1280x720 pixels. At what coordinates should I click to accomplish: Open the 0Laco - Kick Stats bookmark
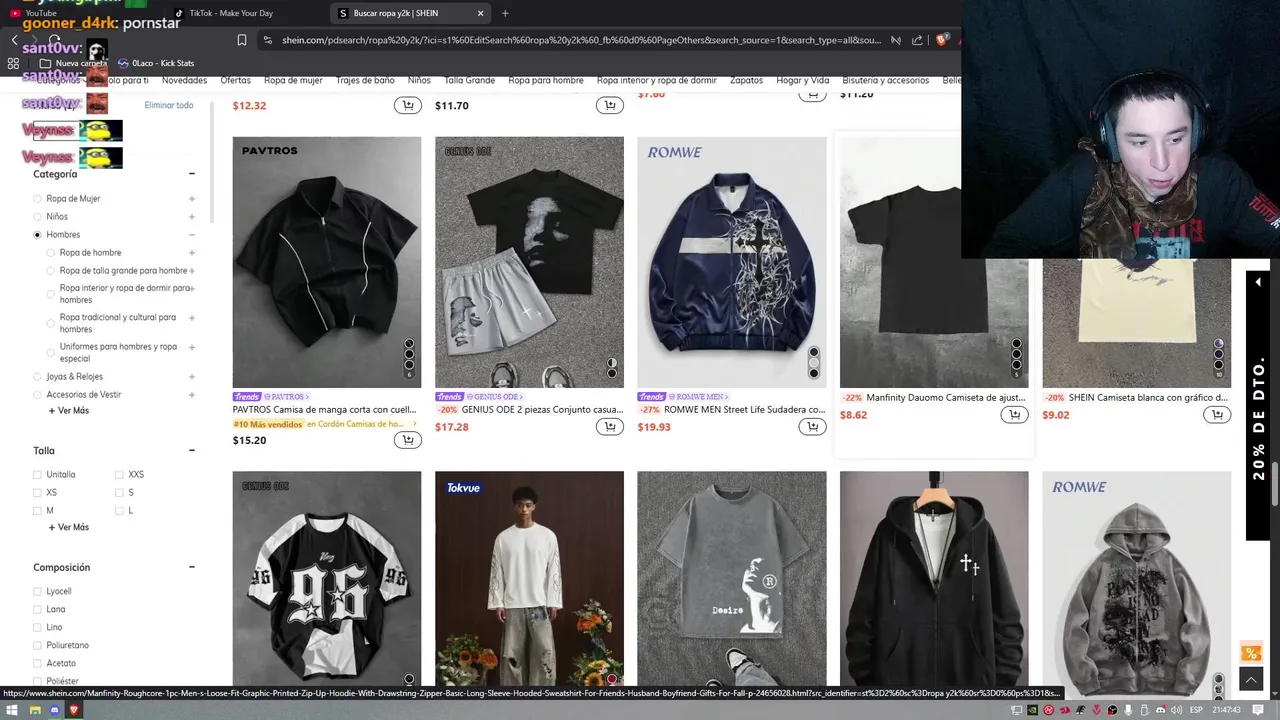coord(156,63)
